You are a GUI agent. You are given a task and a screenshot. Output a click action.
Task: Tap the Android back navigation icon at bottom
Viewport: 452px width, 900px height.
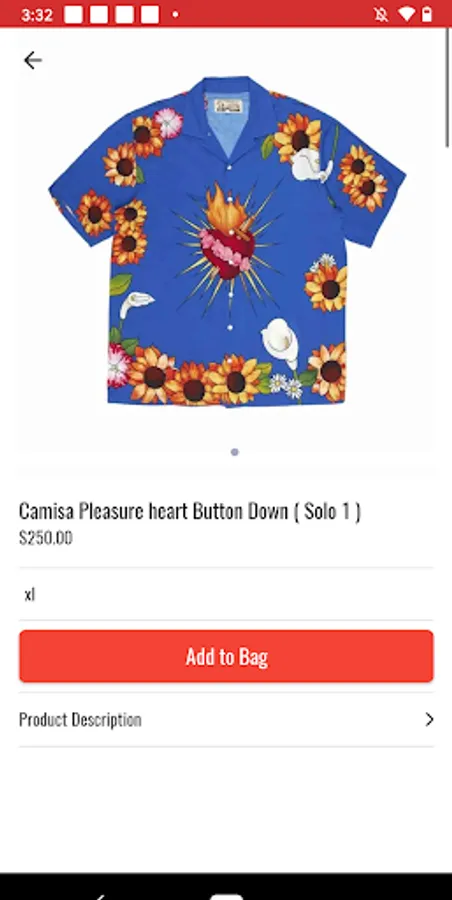[x=101, y=896]
